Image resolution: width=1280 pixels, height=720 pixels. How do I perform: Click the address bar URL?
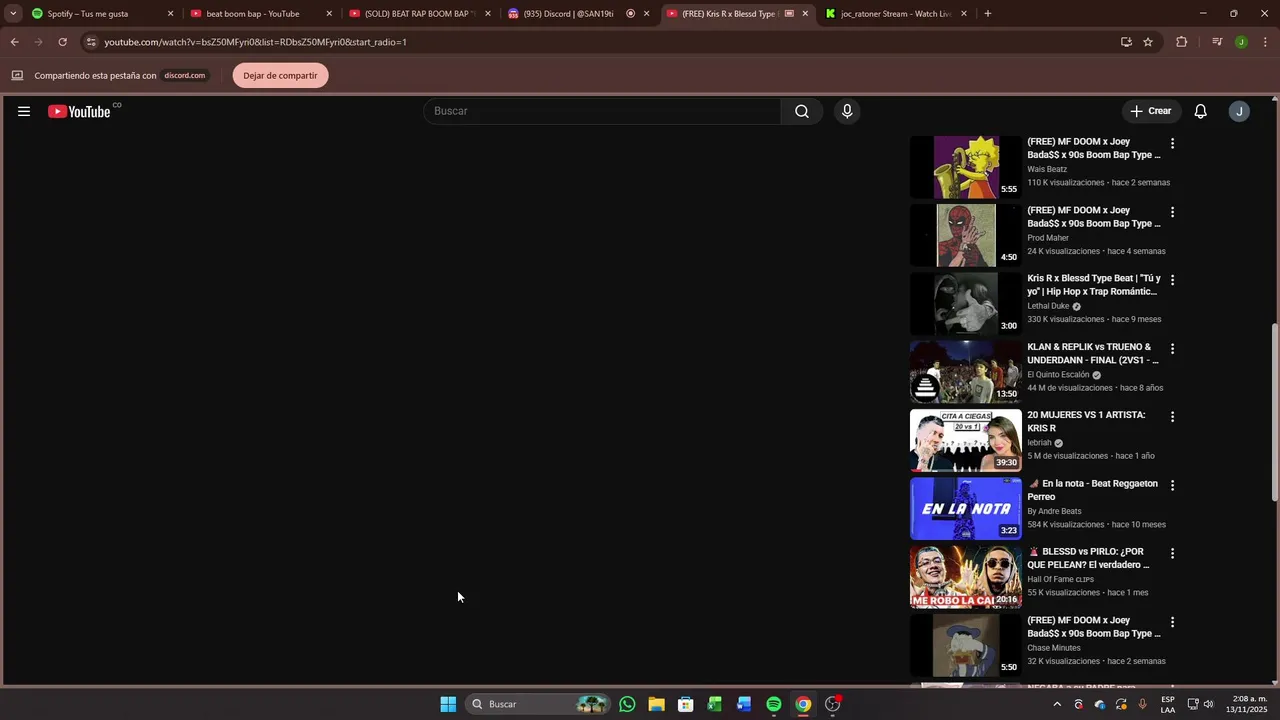[x=255, y=42]
